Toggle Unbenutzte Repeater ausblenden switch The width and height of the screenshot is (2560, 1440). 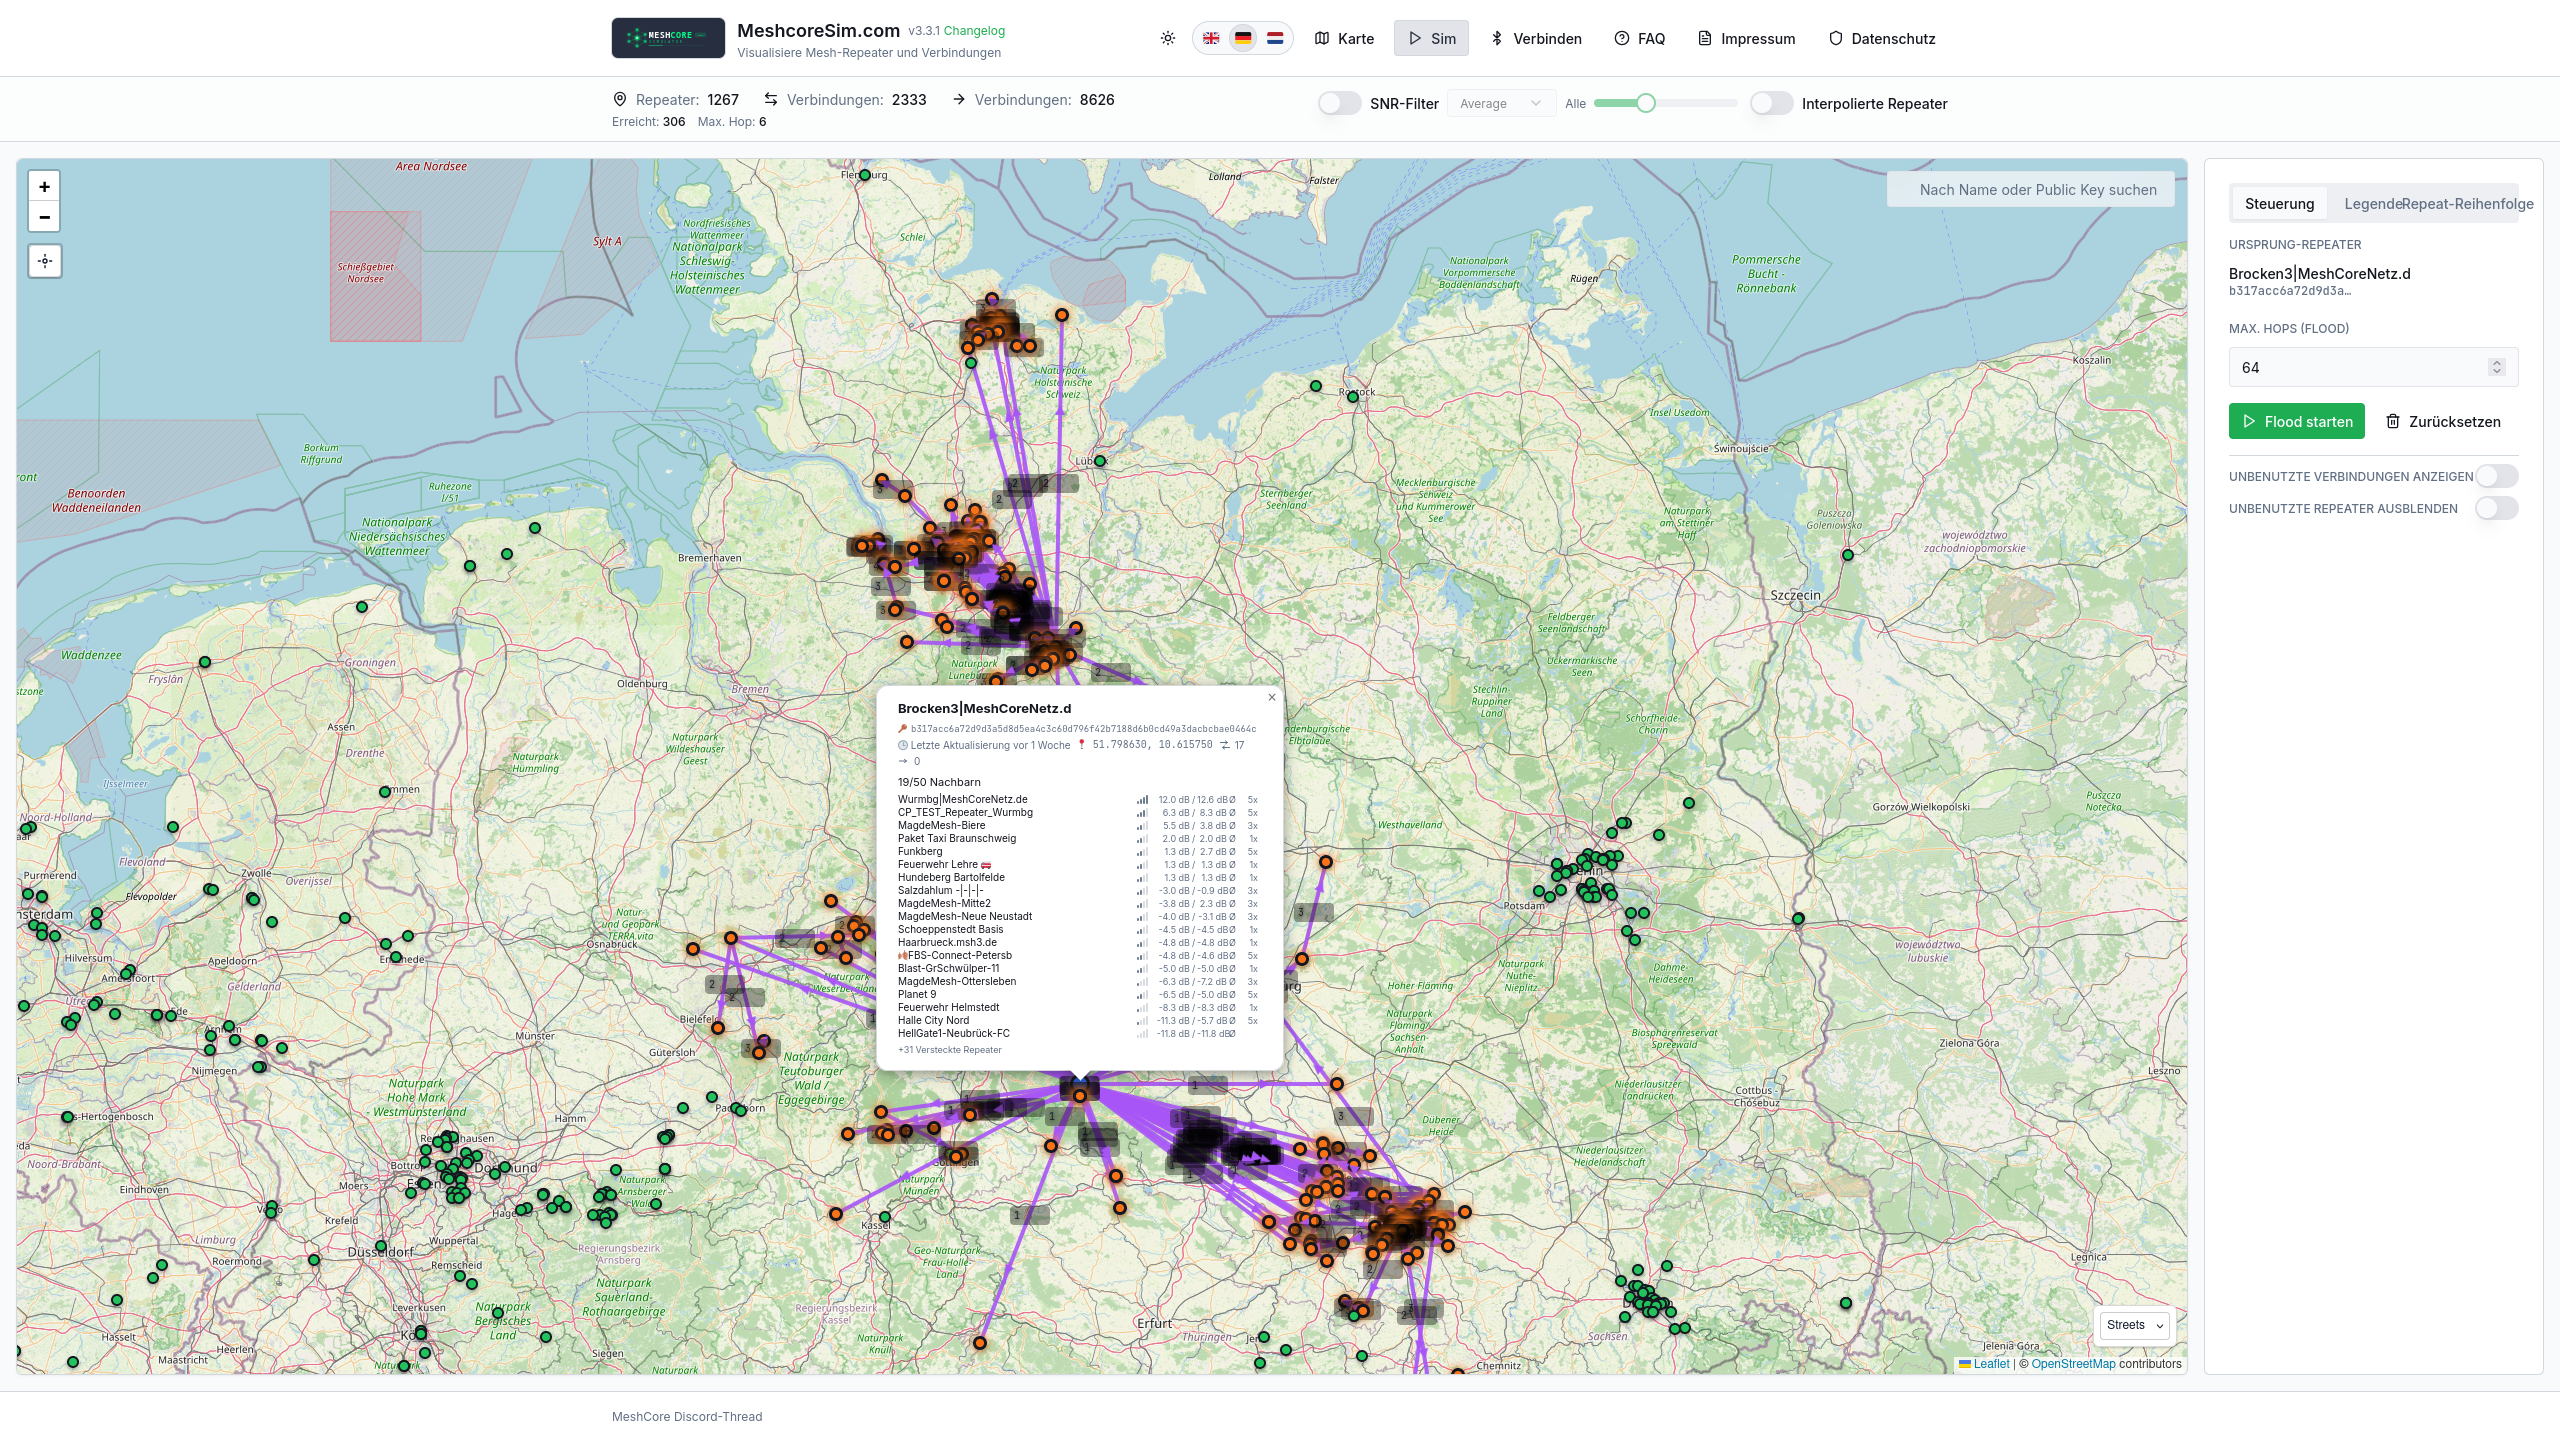[2496, 509]
